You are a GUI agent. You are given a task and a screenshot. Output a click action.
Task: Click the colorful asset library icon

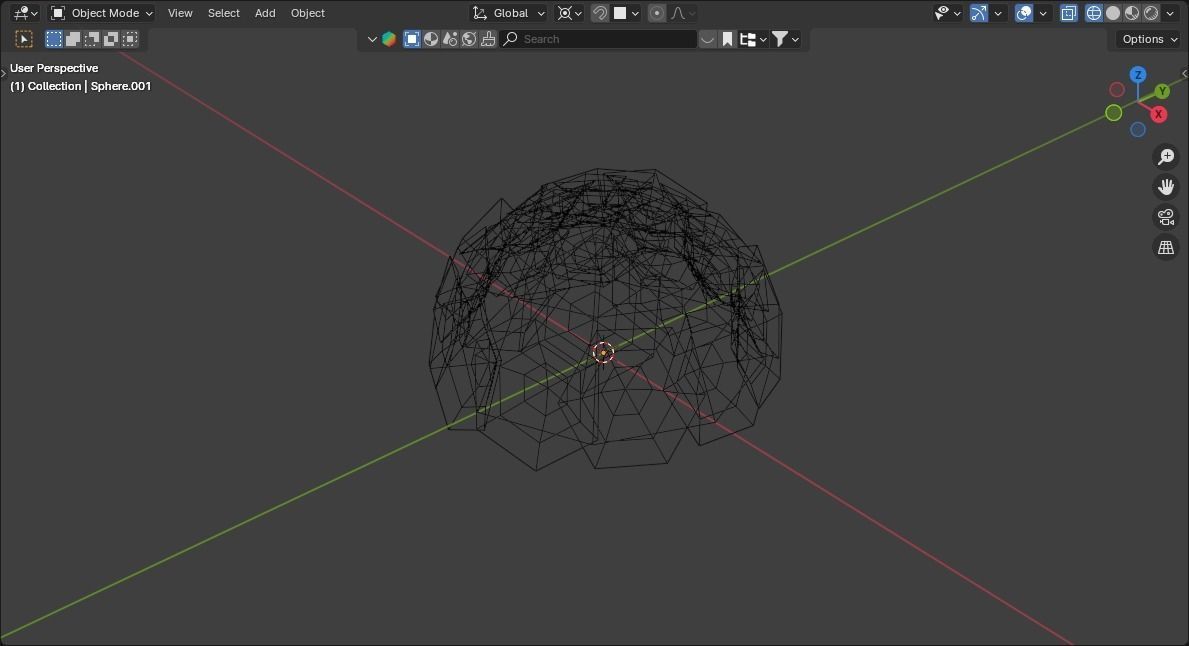(389, 39)
